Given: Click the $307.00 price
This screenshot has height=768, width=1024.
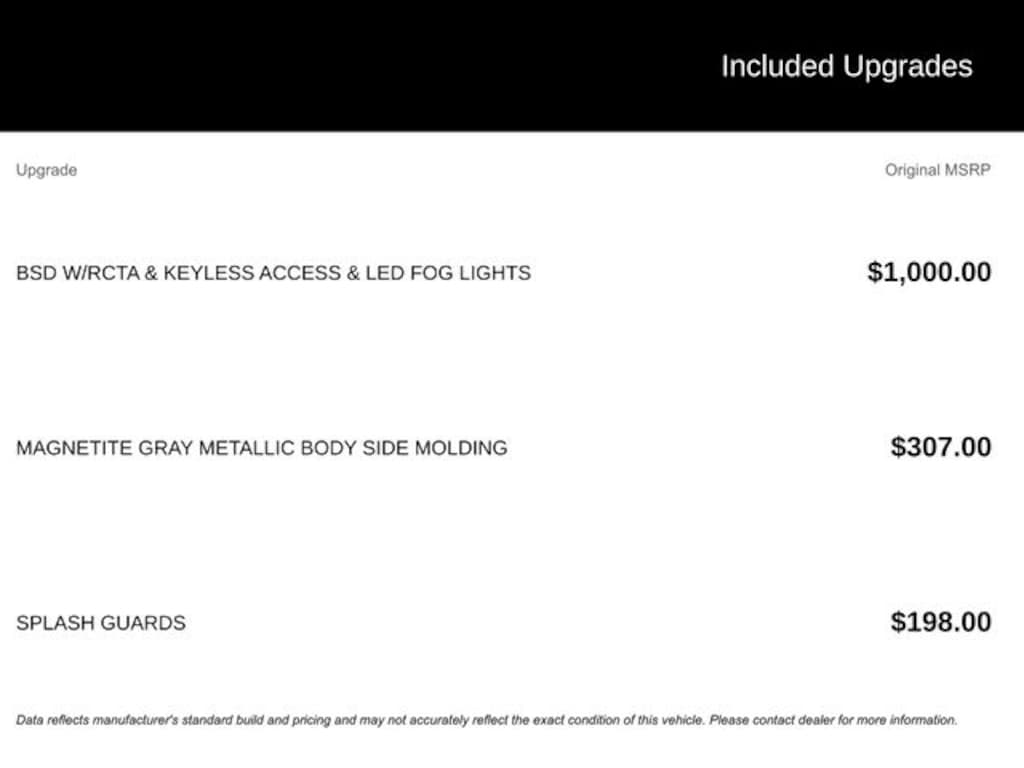Looking at the screenshot, I should (941, 447).
